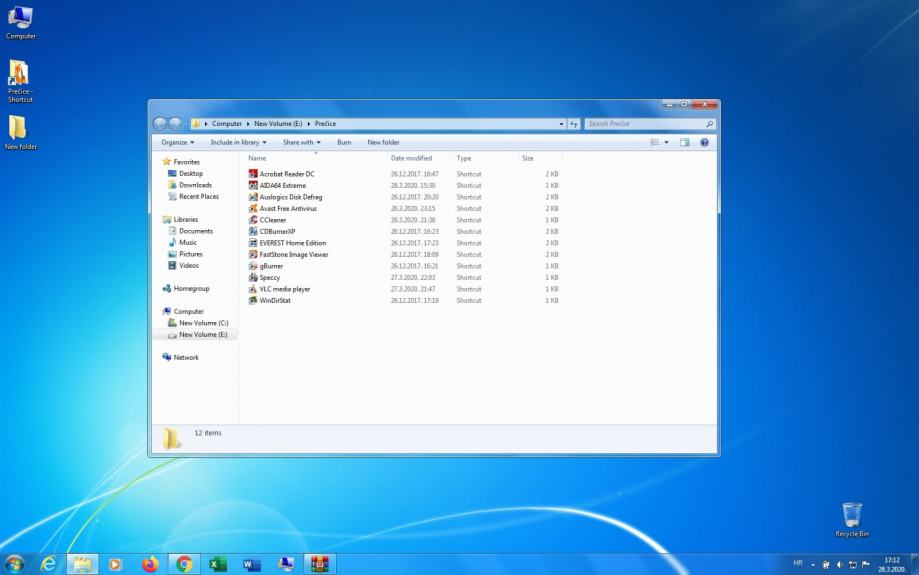
Task: Open the Share with dropdown
Action: (x=301, y=142)
